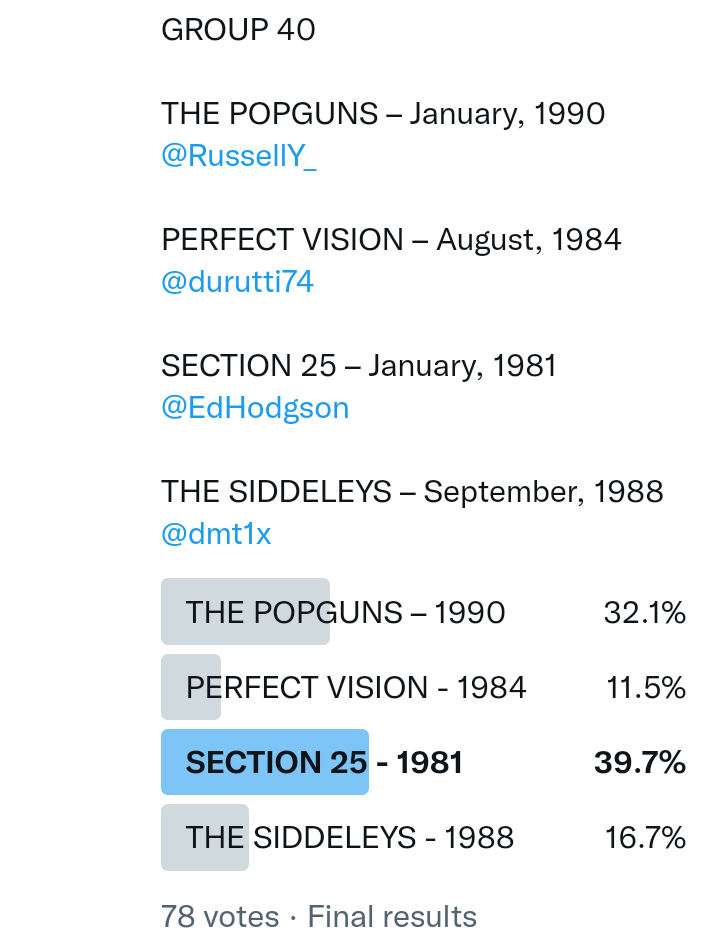Image resolution: width=720 pixels, height=945 pixels.
Task: Click the bold 39.7% winning percentage
Action: tap(640, 763)
